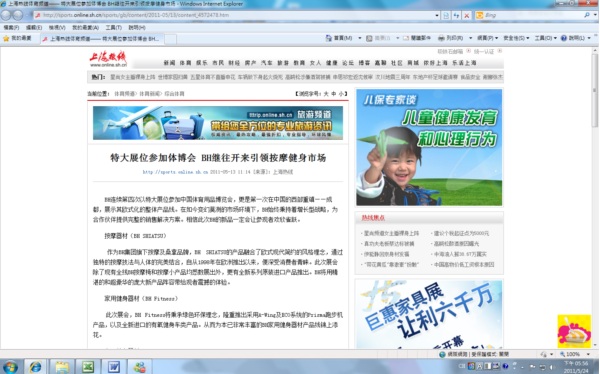
Task: Open the Home page toolbar icon
Action: point(328,38)
